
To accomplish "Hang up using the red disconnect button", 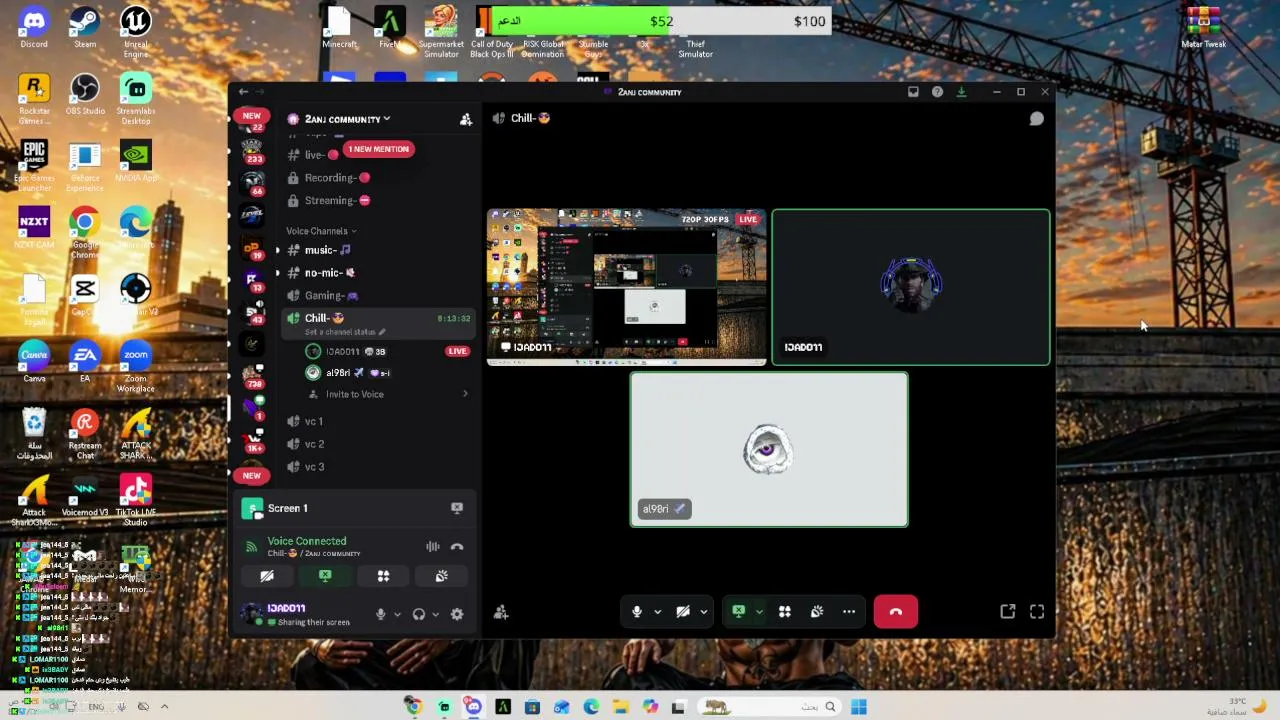I will [x=896, y=612].
